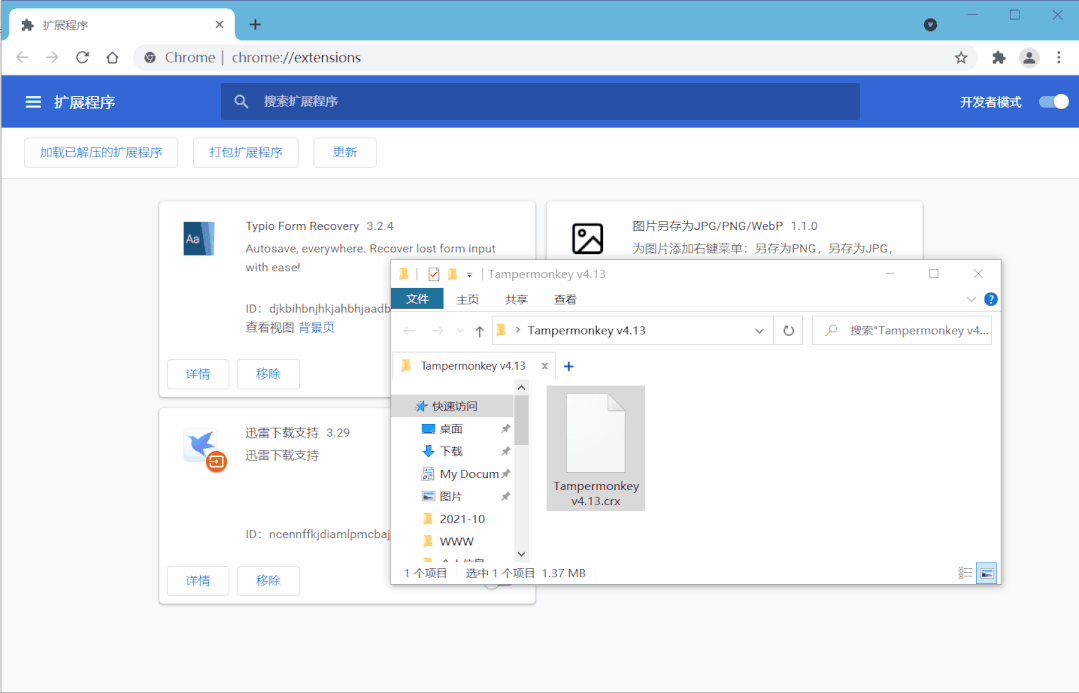Open Chrome home page icon
The height and width of the screenshot is (693, 1079).
point(112,57)
